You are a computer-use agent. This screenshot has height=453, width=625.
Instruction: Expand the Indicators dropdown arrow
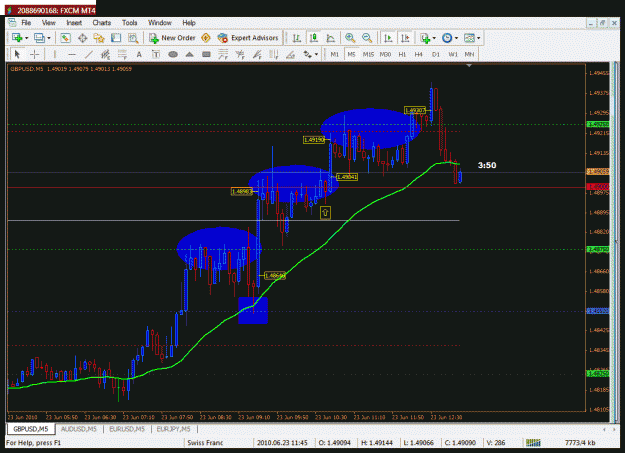434,38
